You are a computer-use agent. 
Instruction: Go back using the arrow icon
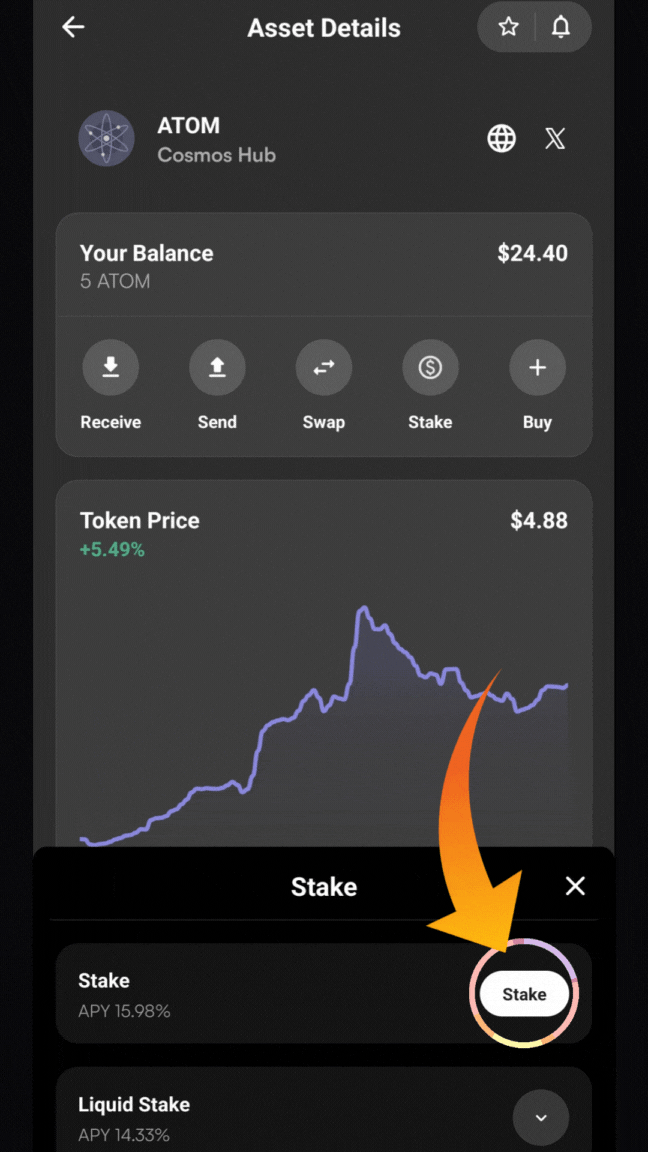[74, 28]
